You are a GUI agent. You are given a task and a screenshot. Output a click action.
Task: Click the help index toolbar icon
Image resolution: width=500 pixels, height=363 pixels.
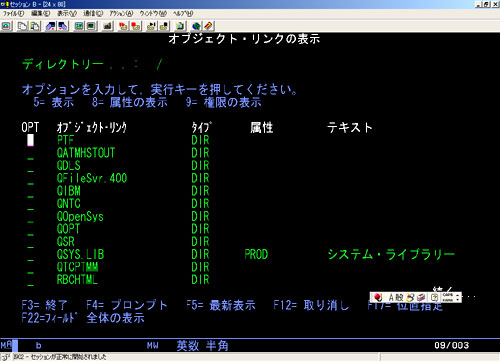pos(208,26)
